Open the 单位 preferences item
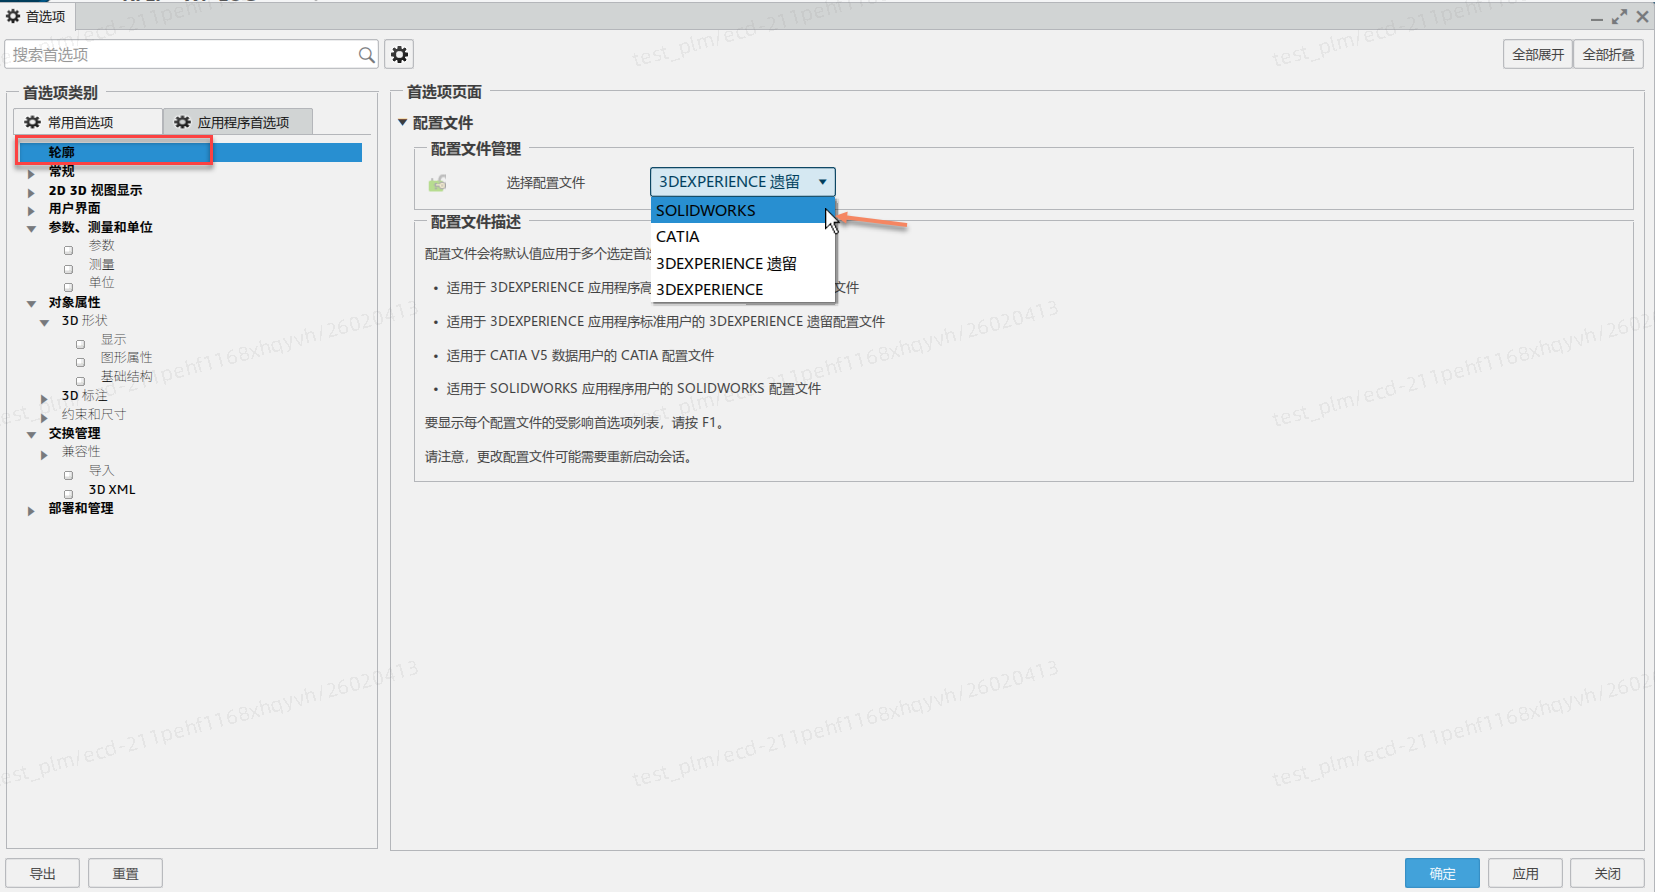This screenshot has width=1655, height=892. (102, 283)
